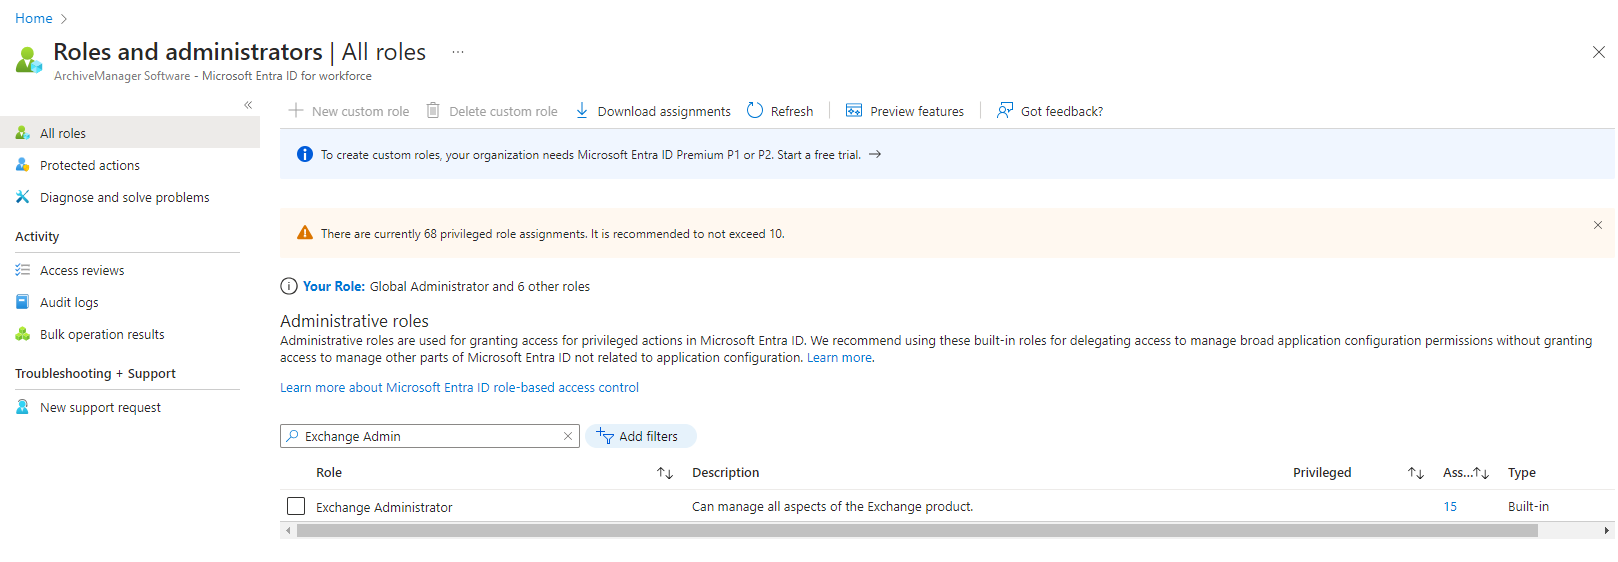Open the more options ellipsis by title
Image resolution: width=1618 pixels, height=562 pixels.
click(458, 52)
